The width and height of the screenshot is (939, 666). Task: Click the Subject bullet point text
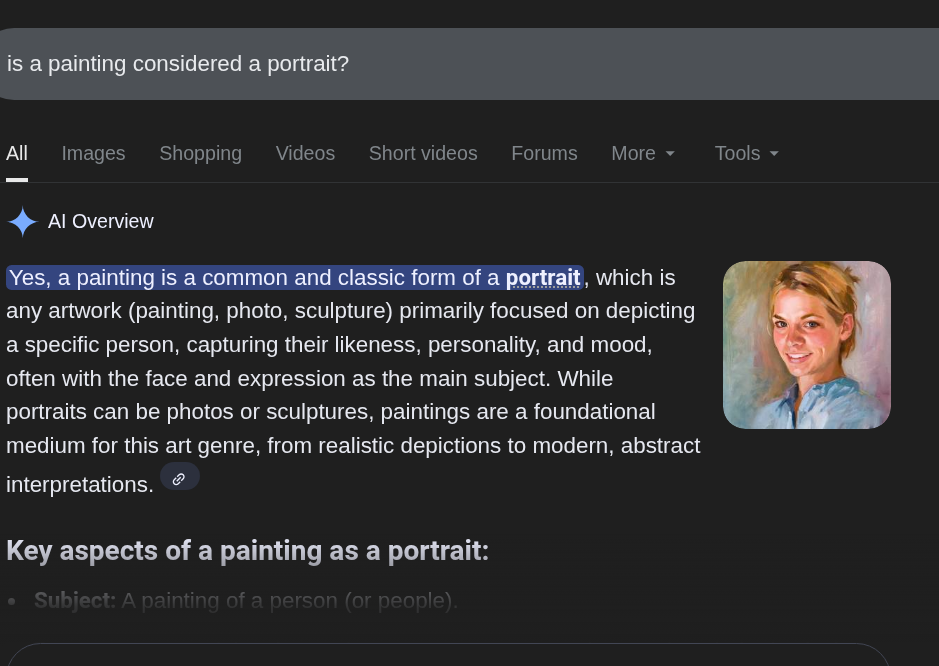point(245,601)
